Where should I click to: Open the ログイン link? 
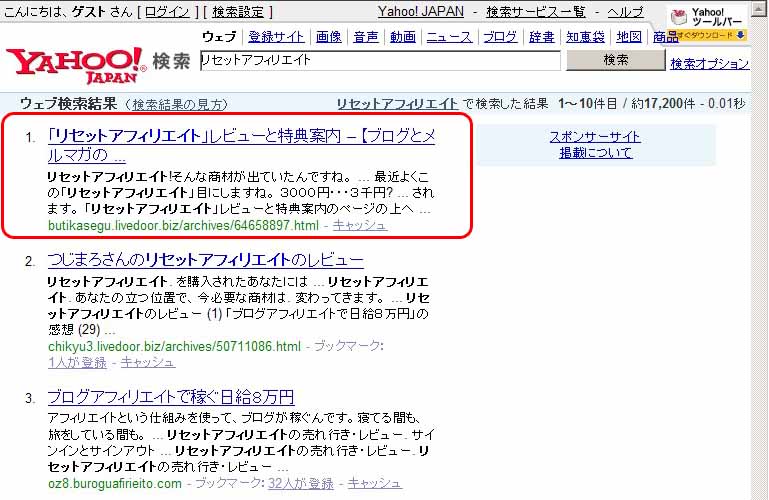pos(167,12)
